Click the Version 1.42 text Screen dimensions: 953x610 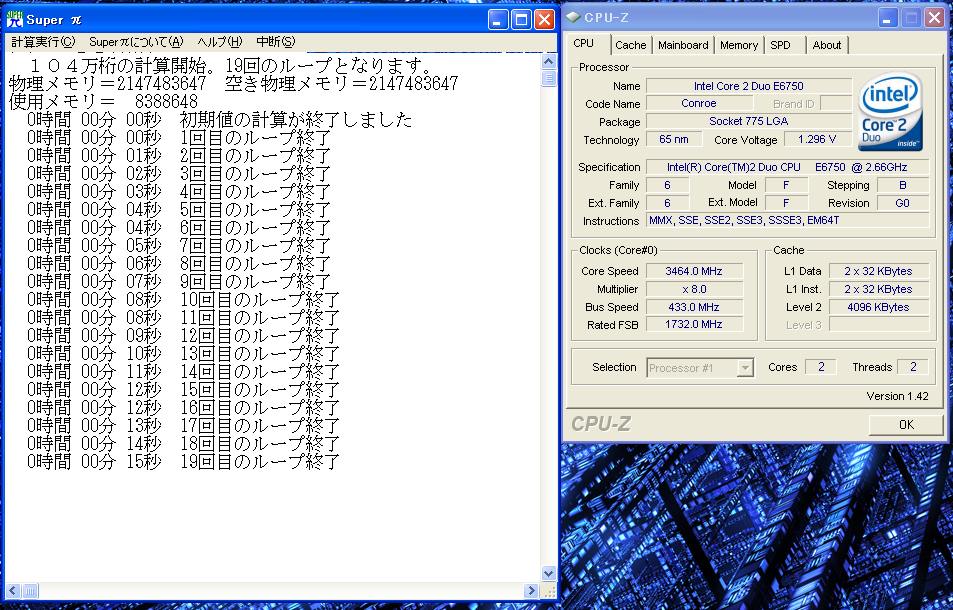tap(897, 396)
